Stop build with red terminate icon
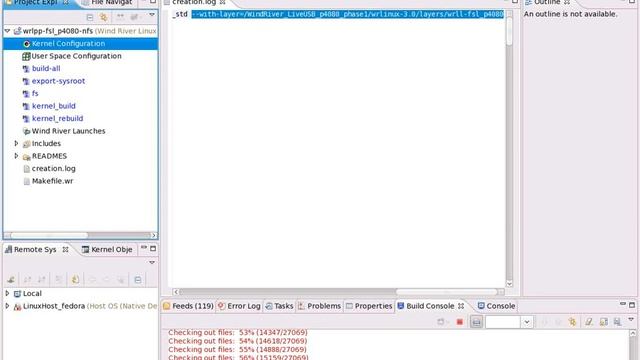Viewport: 640px width, 360px height. pos(460,322)
